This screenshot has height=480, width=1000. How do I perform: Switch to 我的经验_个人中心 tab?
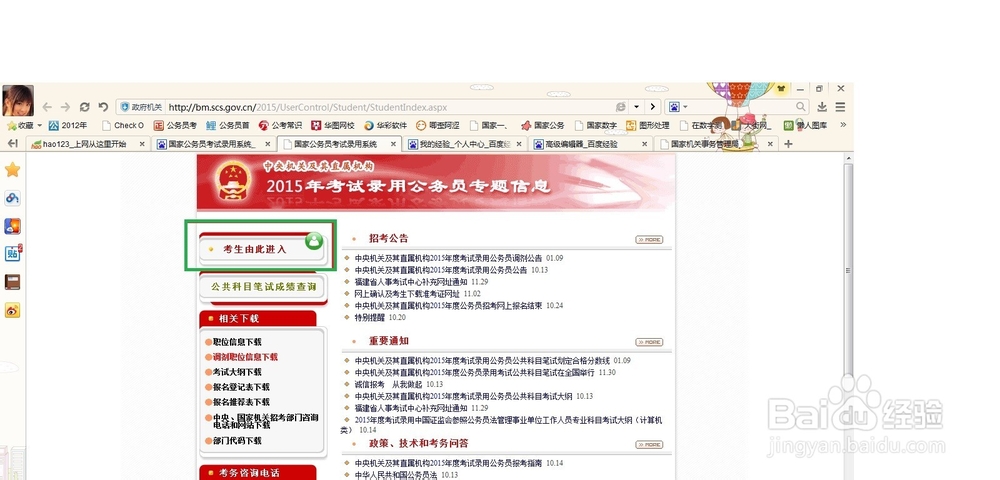(x=465, y=144)
